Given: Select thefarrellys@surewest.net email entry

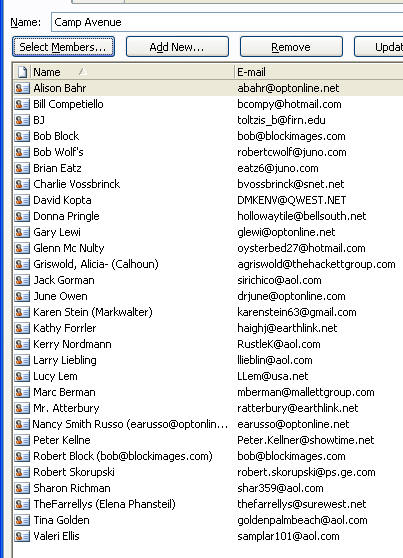Looking at the screenshot, I should pos(302,504).
